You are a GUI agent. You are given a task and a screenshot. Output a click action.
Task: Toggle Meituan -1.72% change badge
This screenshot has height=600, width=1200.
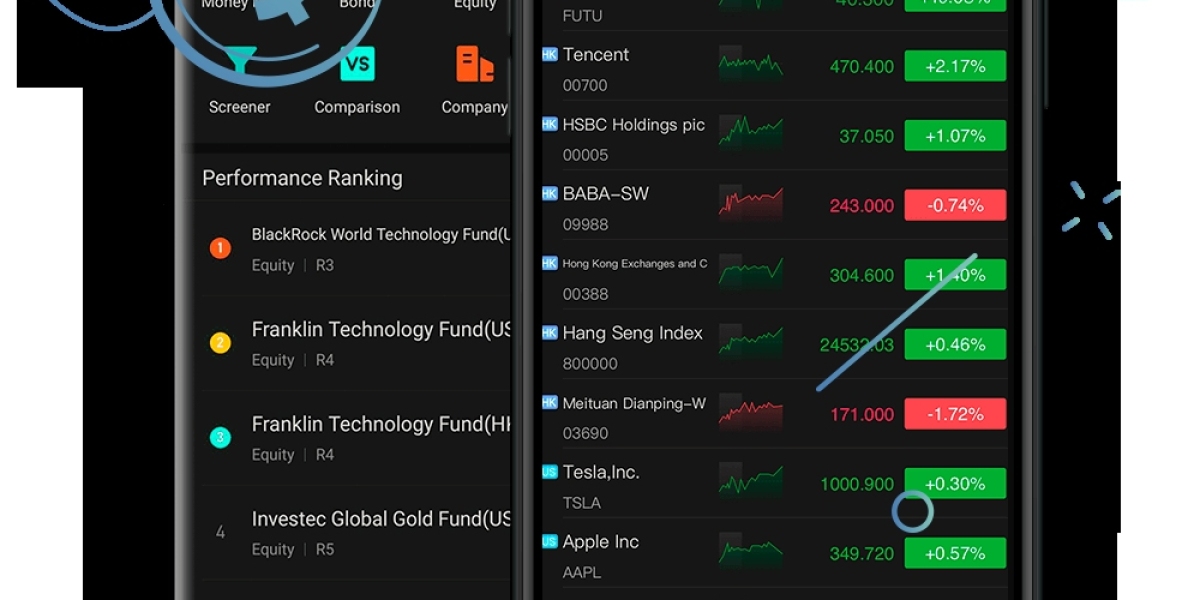click(x=955, y=414)
